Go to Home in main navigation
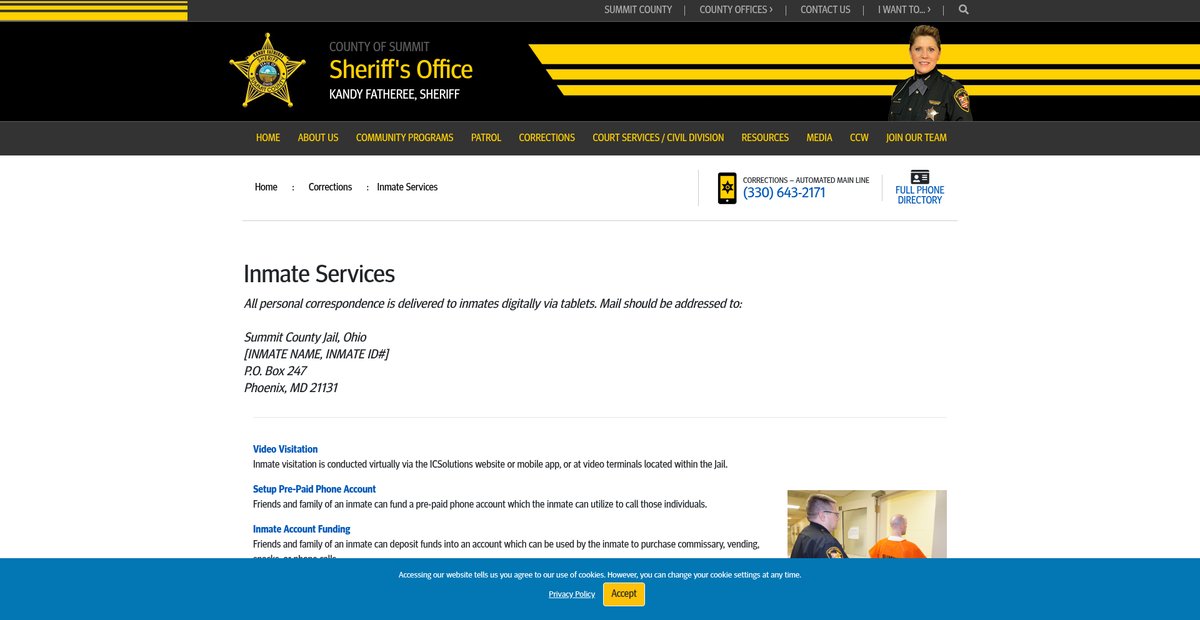Image resolution: width=1200 pixels, height=620 pixels. pyautogui.click(x=268, y=138)
